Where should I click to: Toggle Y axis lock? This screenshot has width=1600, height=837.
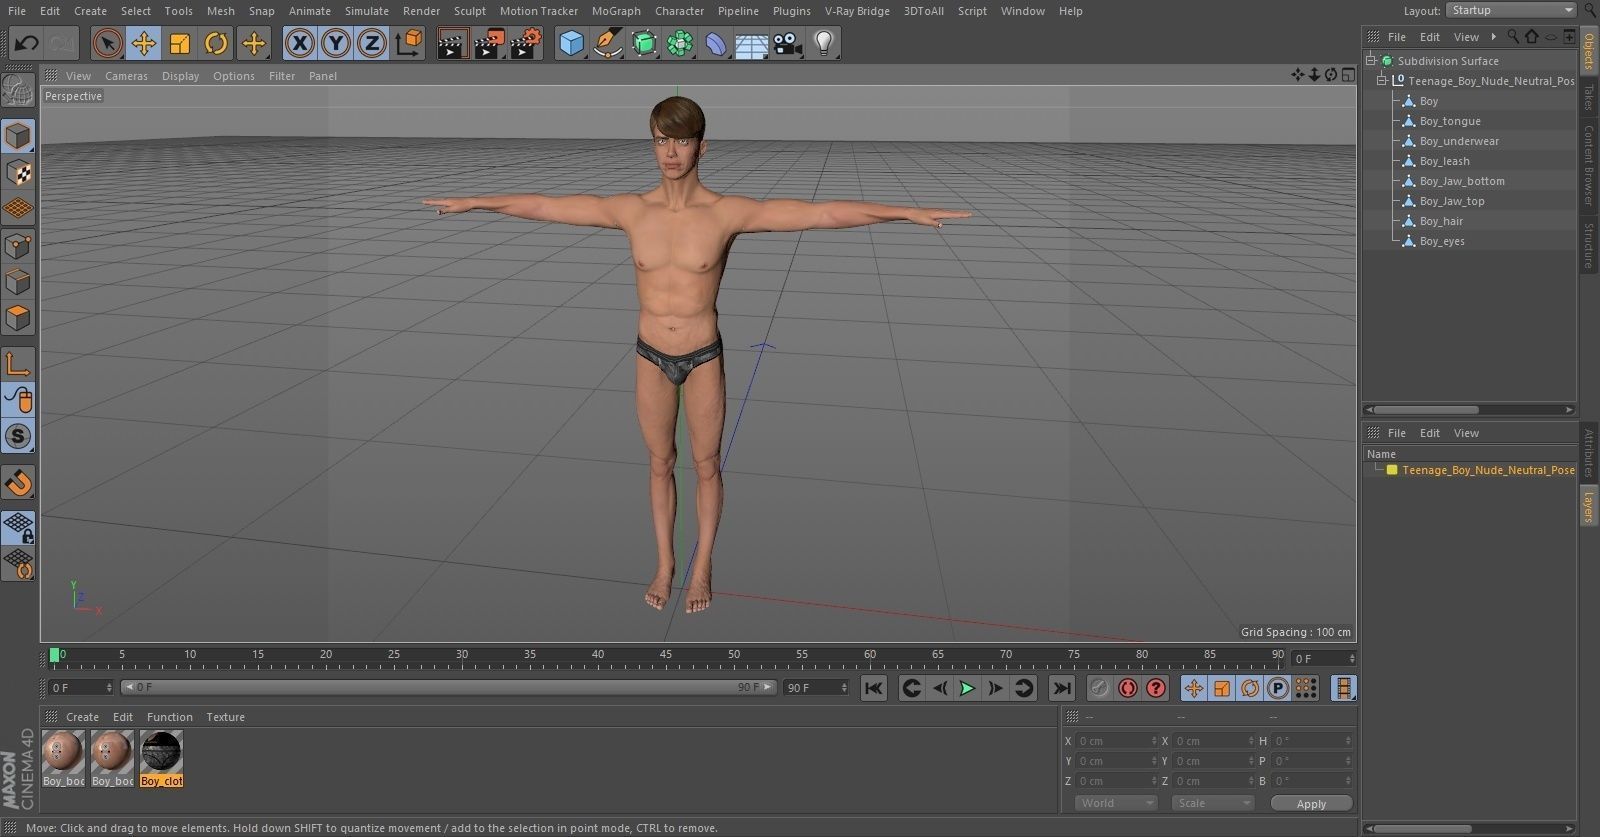coord(336,43)
